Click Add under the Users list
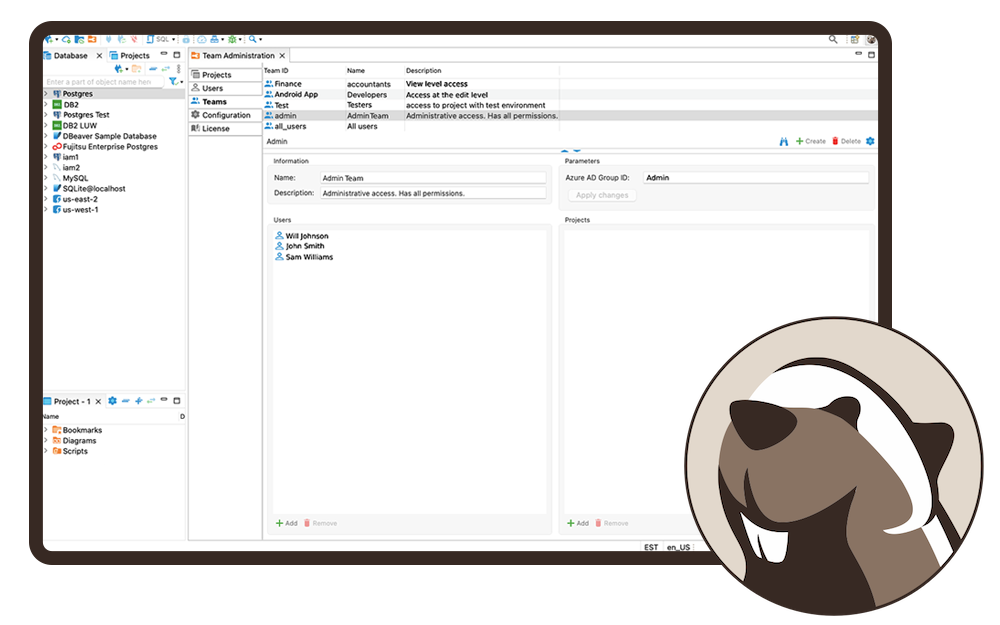Viewport: 1000px width, 625px height. tap(286, 523)
